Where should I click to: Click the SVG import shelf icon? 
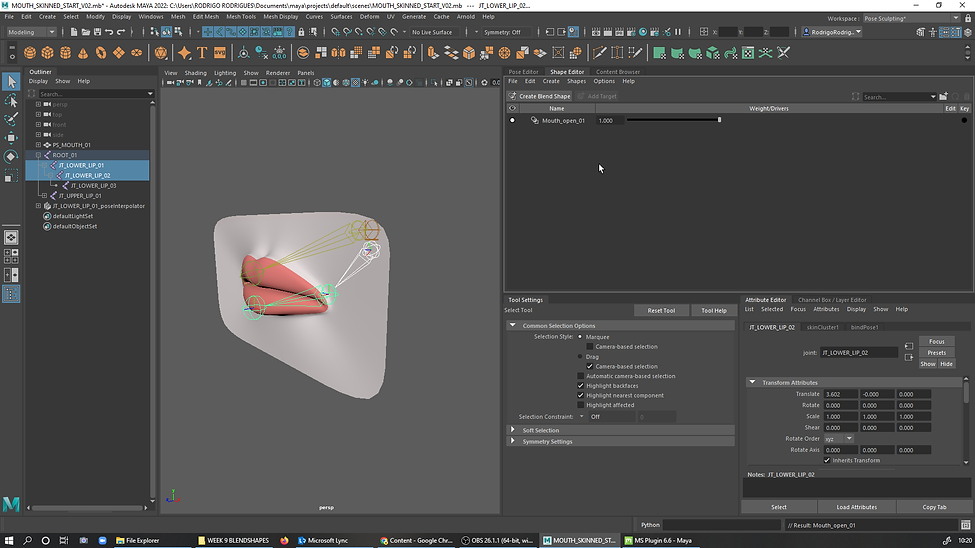click(x=220, y=53)
